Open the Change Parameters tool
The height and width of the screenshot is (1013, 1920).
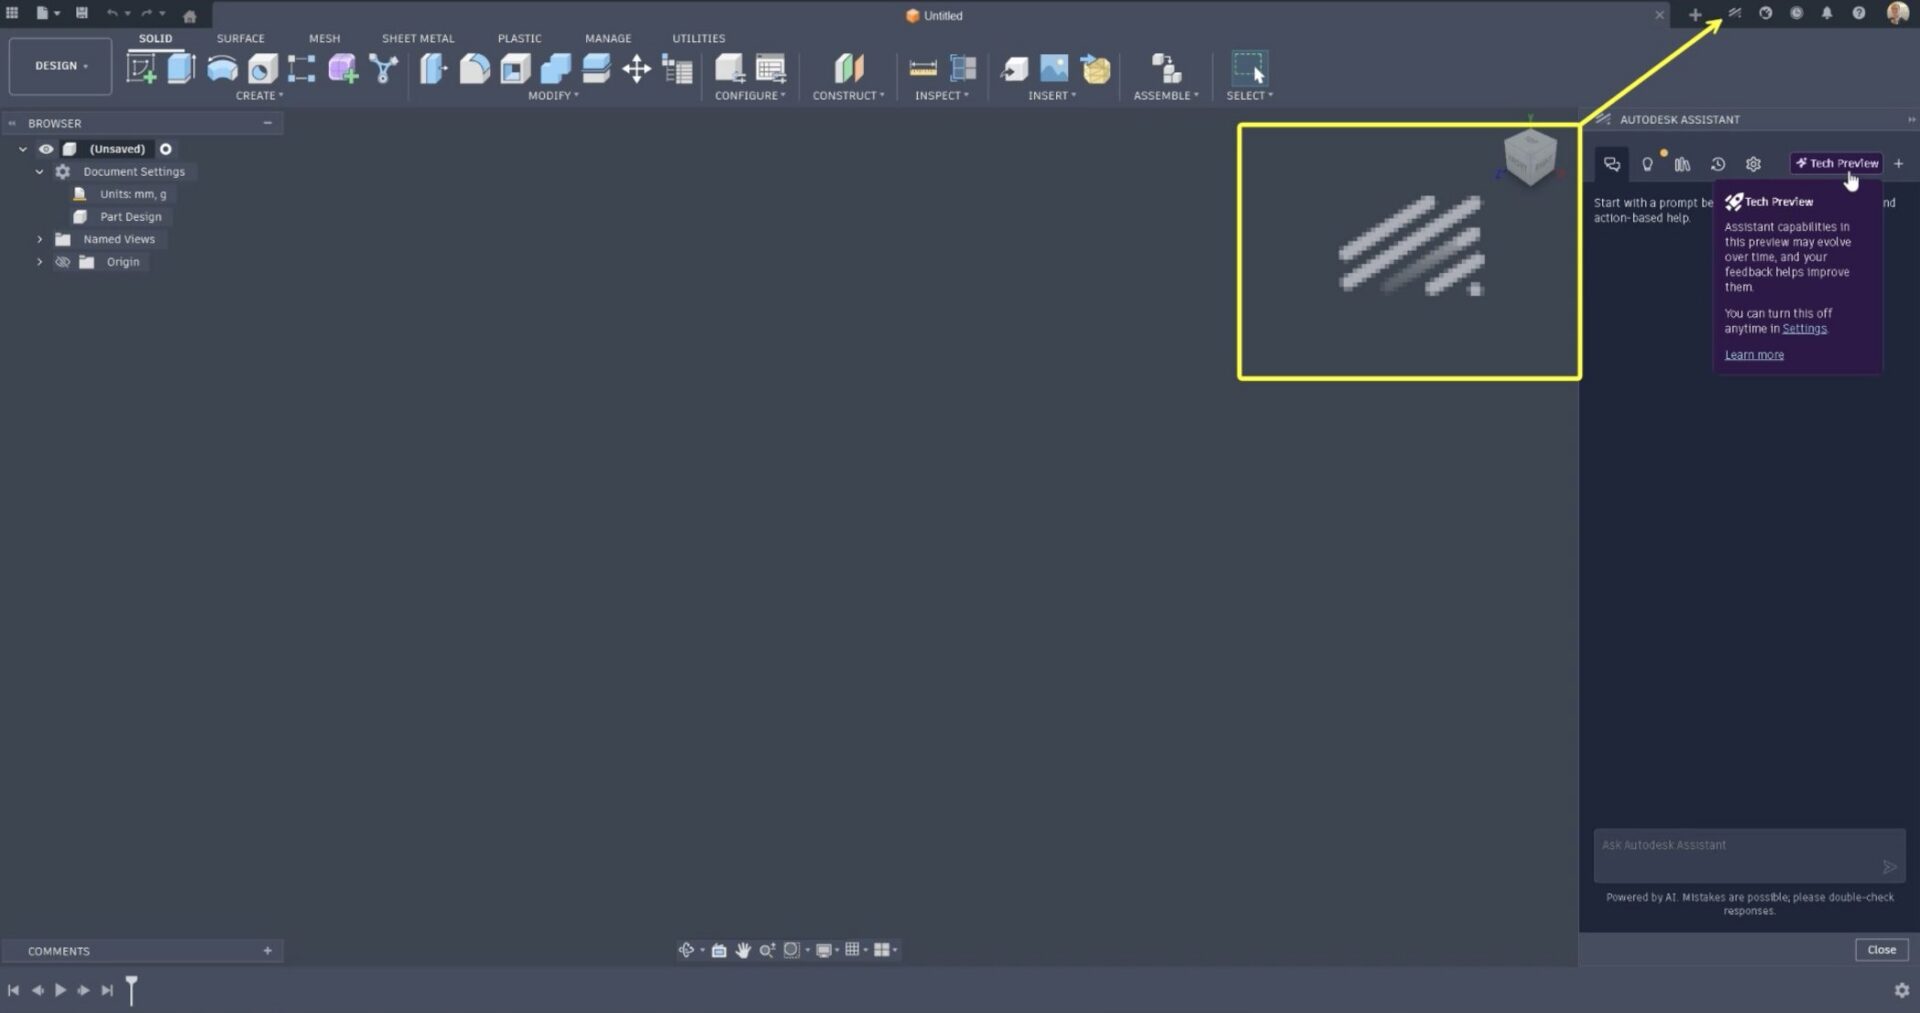pyautogui.click(x=677, y=69)
